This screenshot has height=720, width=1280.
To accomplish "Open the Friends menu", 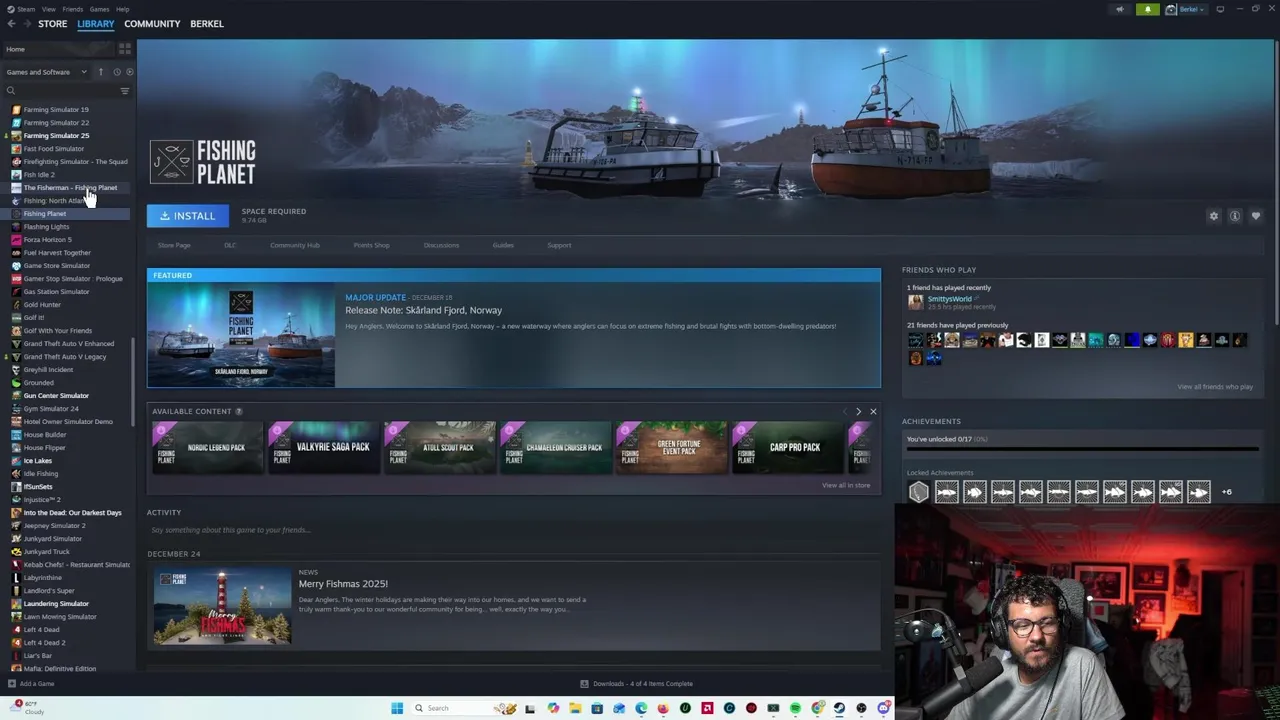I will 72,9.
